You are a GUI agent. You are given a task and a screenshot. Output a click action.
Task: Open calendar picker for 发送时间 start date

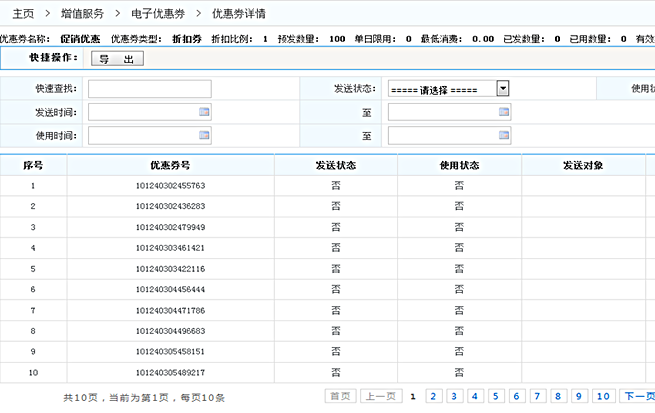204,112
